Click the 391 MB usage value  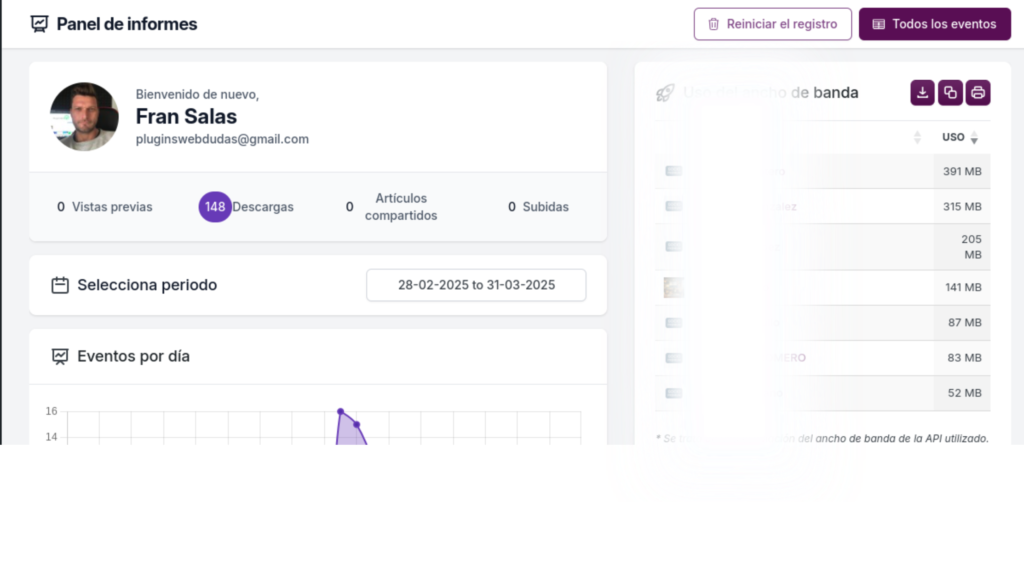tap(962, 171)
